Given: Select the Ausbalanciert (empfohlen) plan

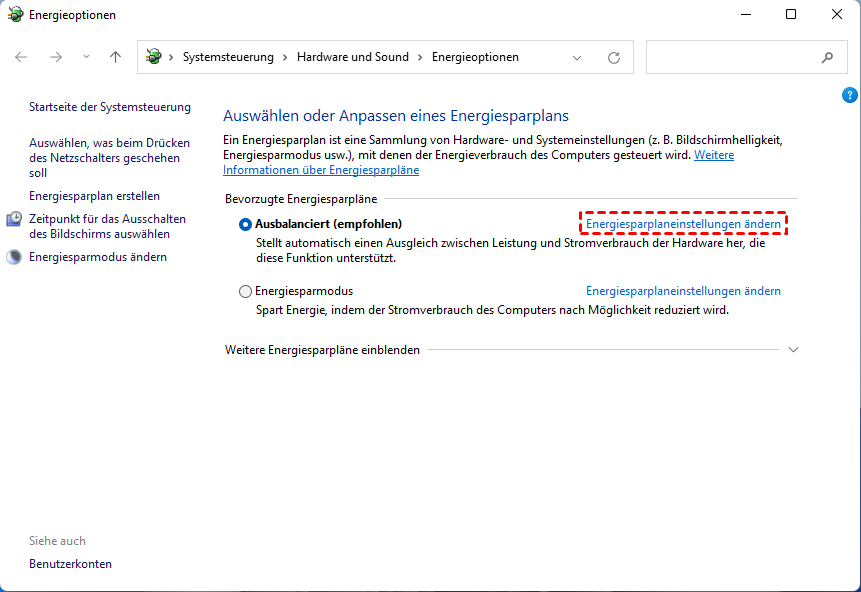Looking at the screenshot, I should [x=245, y=224].
